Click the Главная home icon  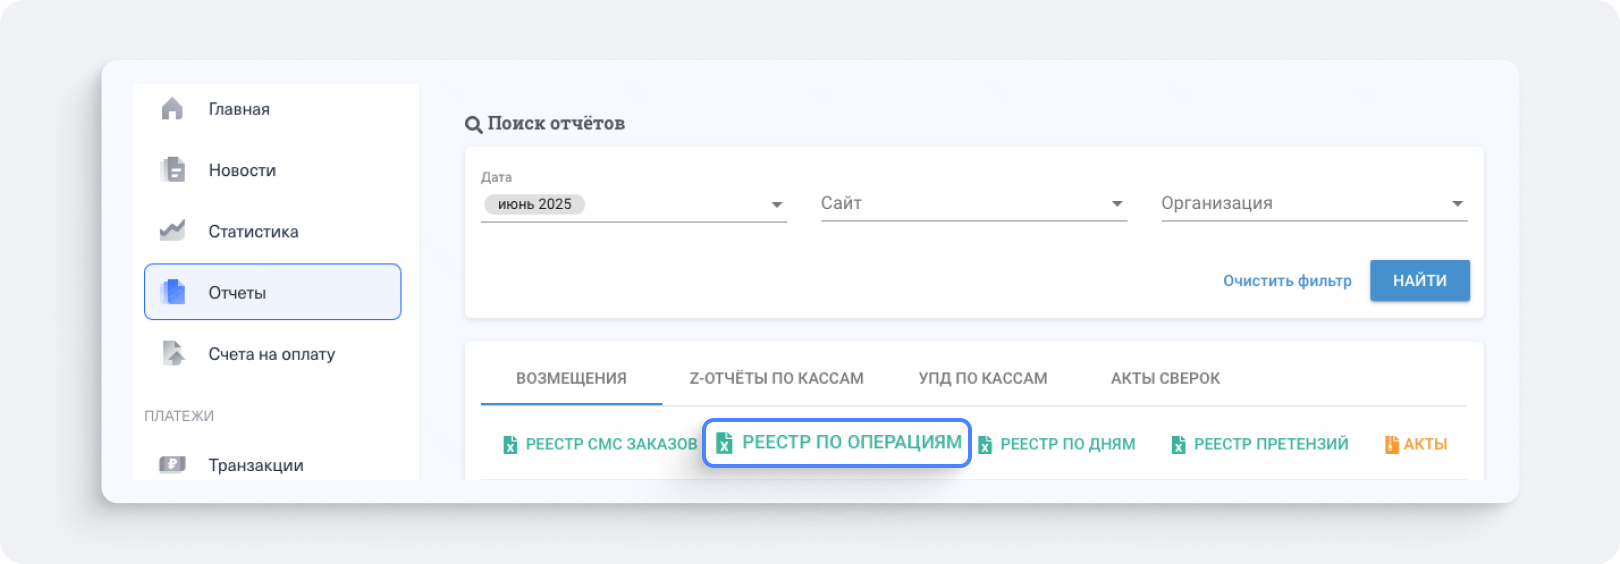(172, 109)
